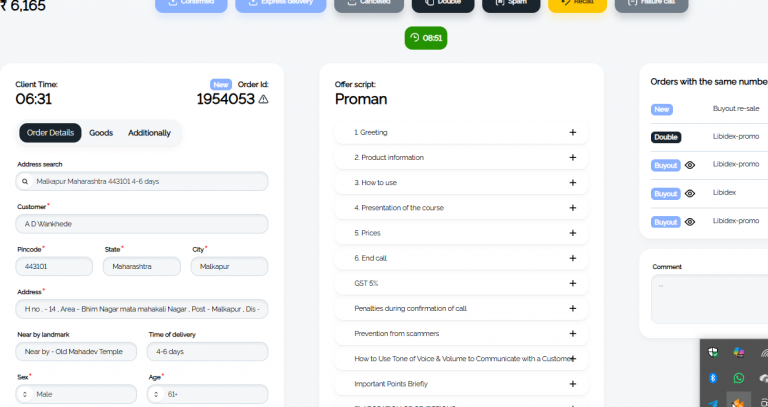Click the Client Time value 06:31
Viewport: 768px width, 407px height.
coord(33,99)
